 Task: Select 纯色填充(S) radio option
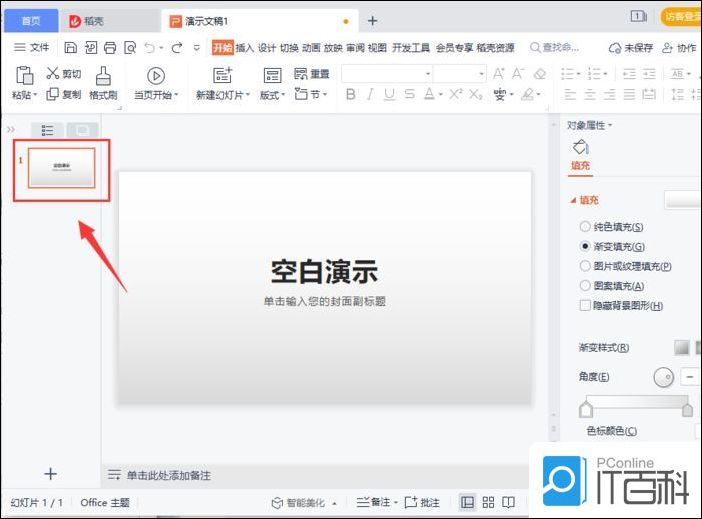pyautogui.click(x=585, y=227)
